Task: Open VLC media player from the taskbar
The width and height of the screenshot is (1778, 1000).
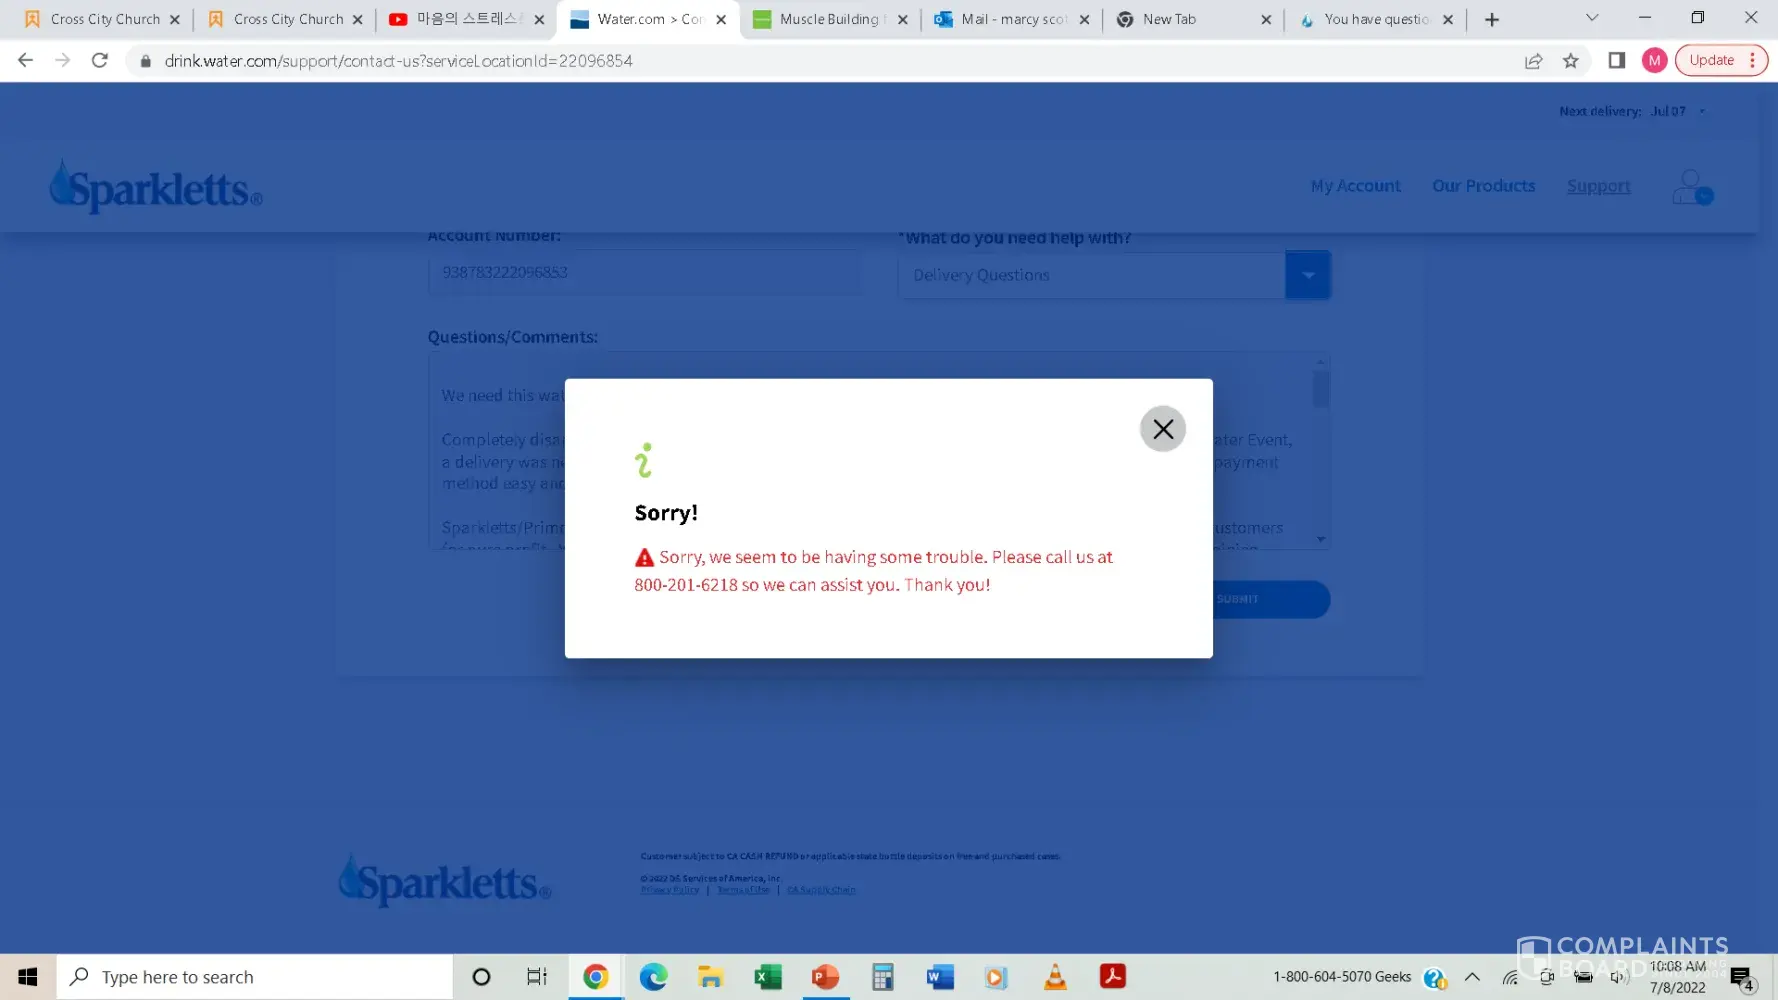Action: [x=1055, y=977]
